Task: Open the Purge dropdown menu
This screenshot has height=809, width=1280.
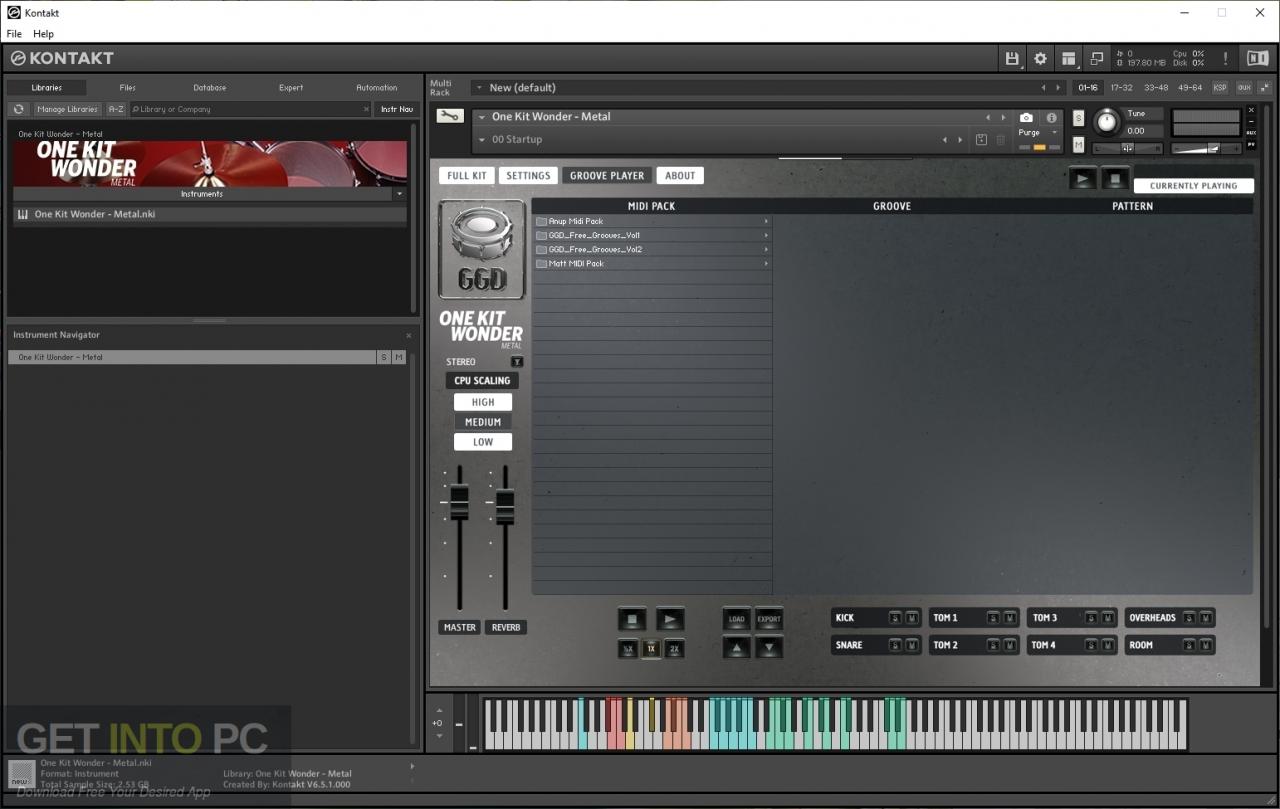Action: coord(1036,132)
